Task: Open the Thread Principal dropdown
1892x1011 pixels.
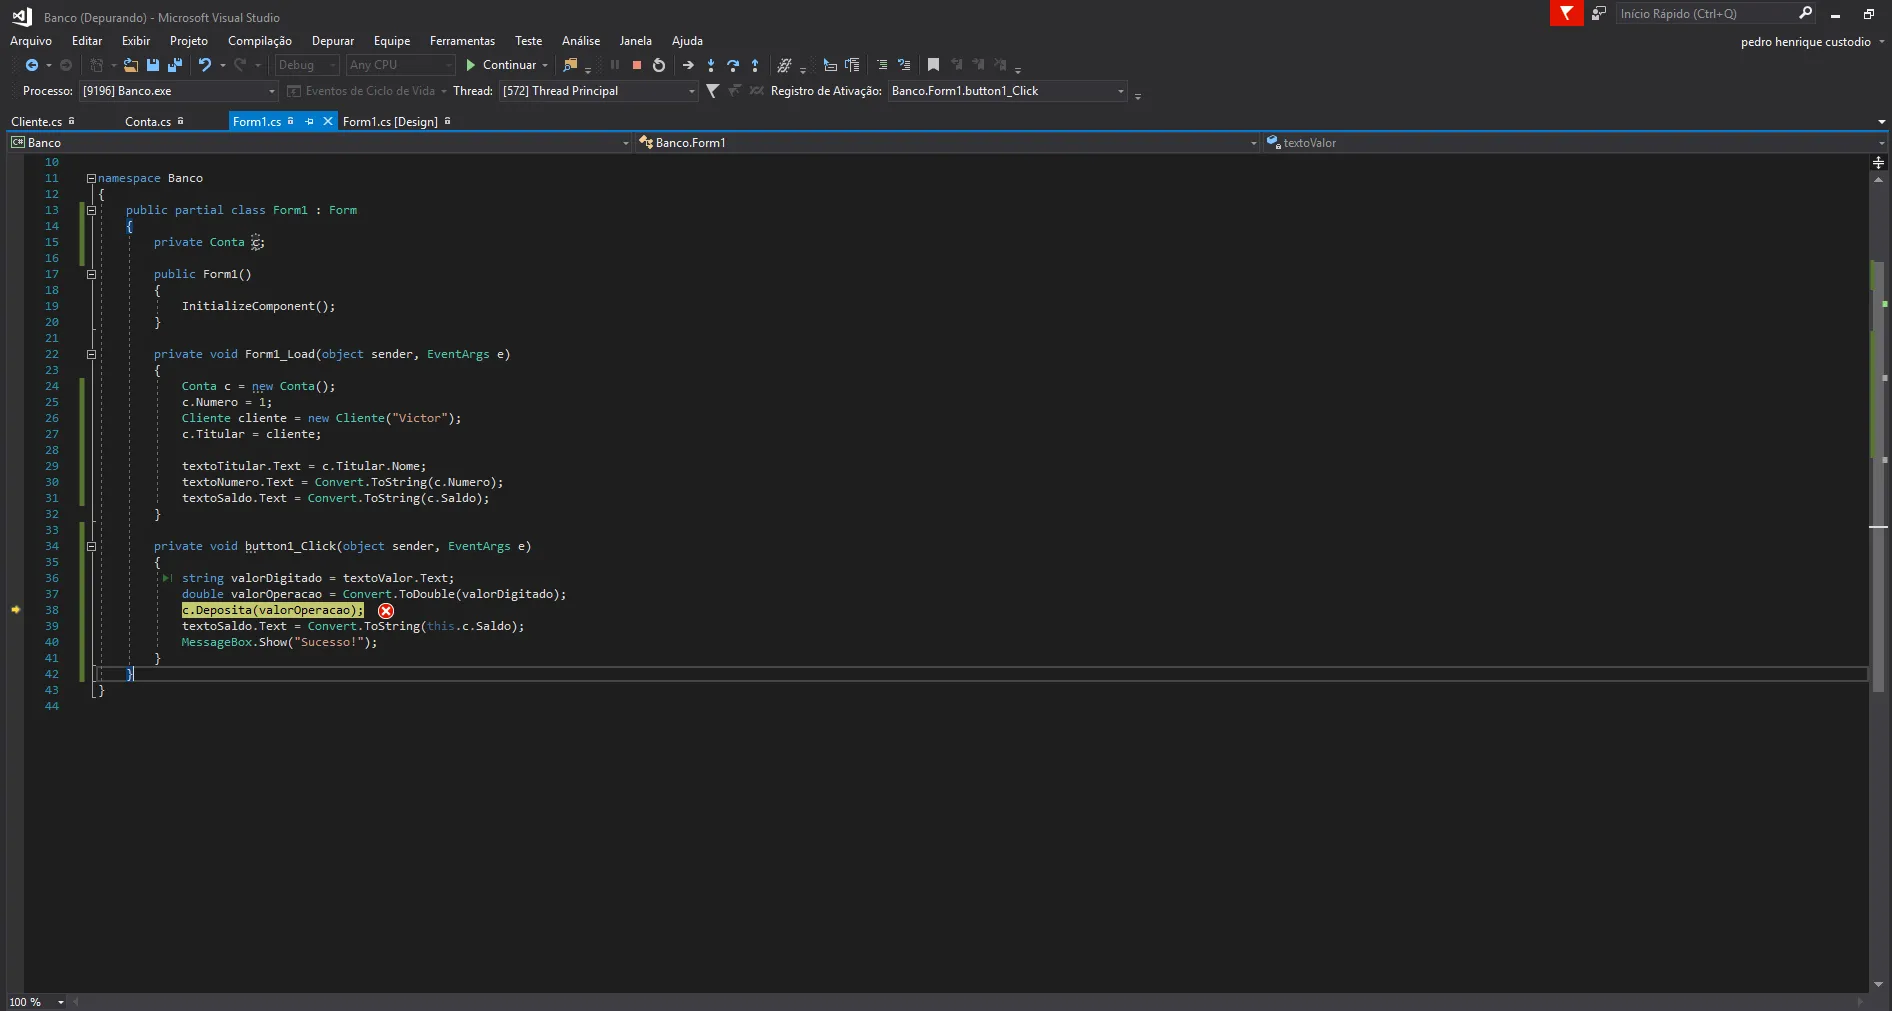Action: click(691, 91)
